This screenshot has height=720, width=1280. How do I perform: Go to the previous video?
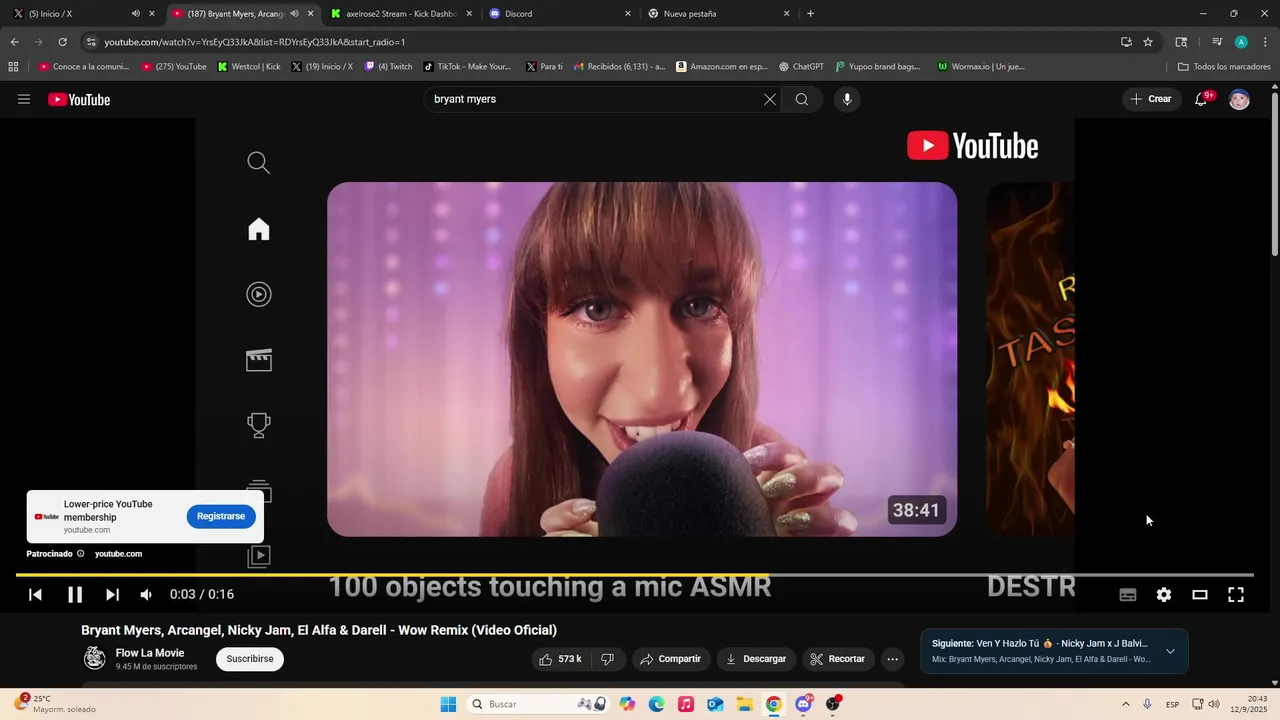[x=35, y=594]
